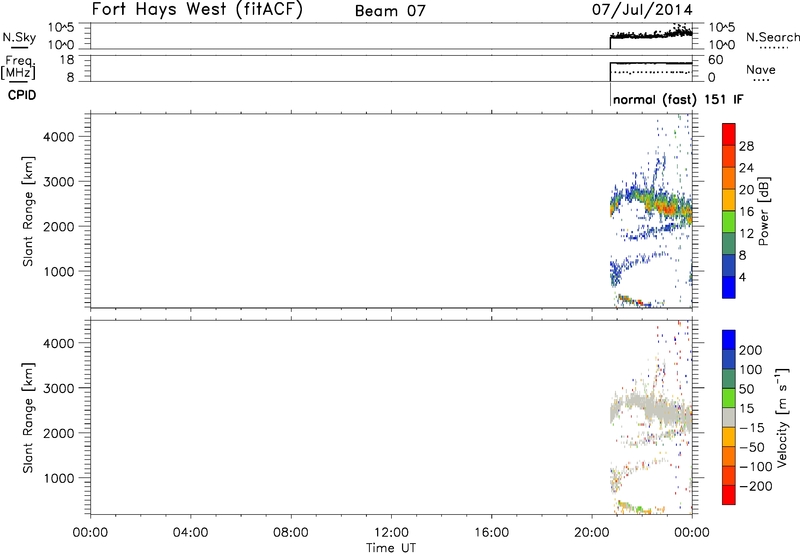Click the light green 12-16 dB power swatch

click(729, 220)
